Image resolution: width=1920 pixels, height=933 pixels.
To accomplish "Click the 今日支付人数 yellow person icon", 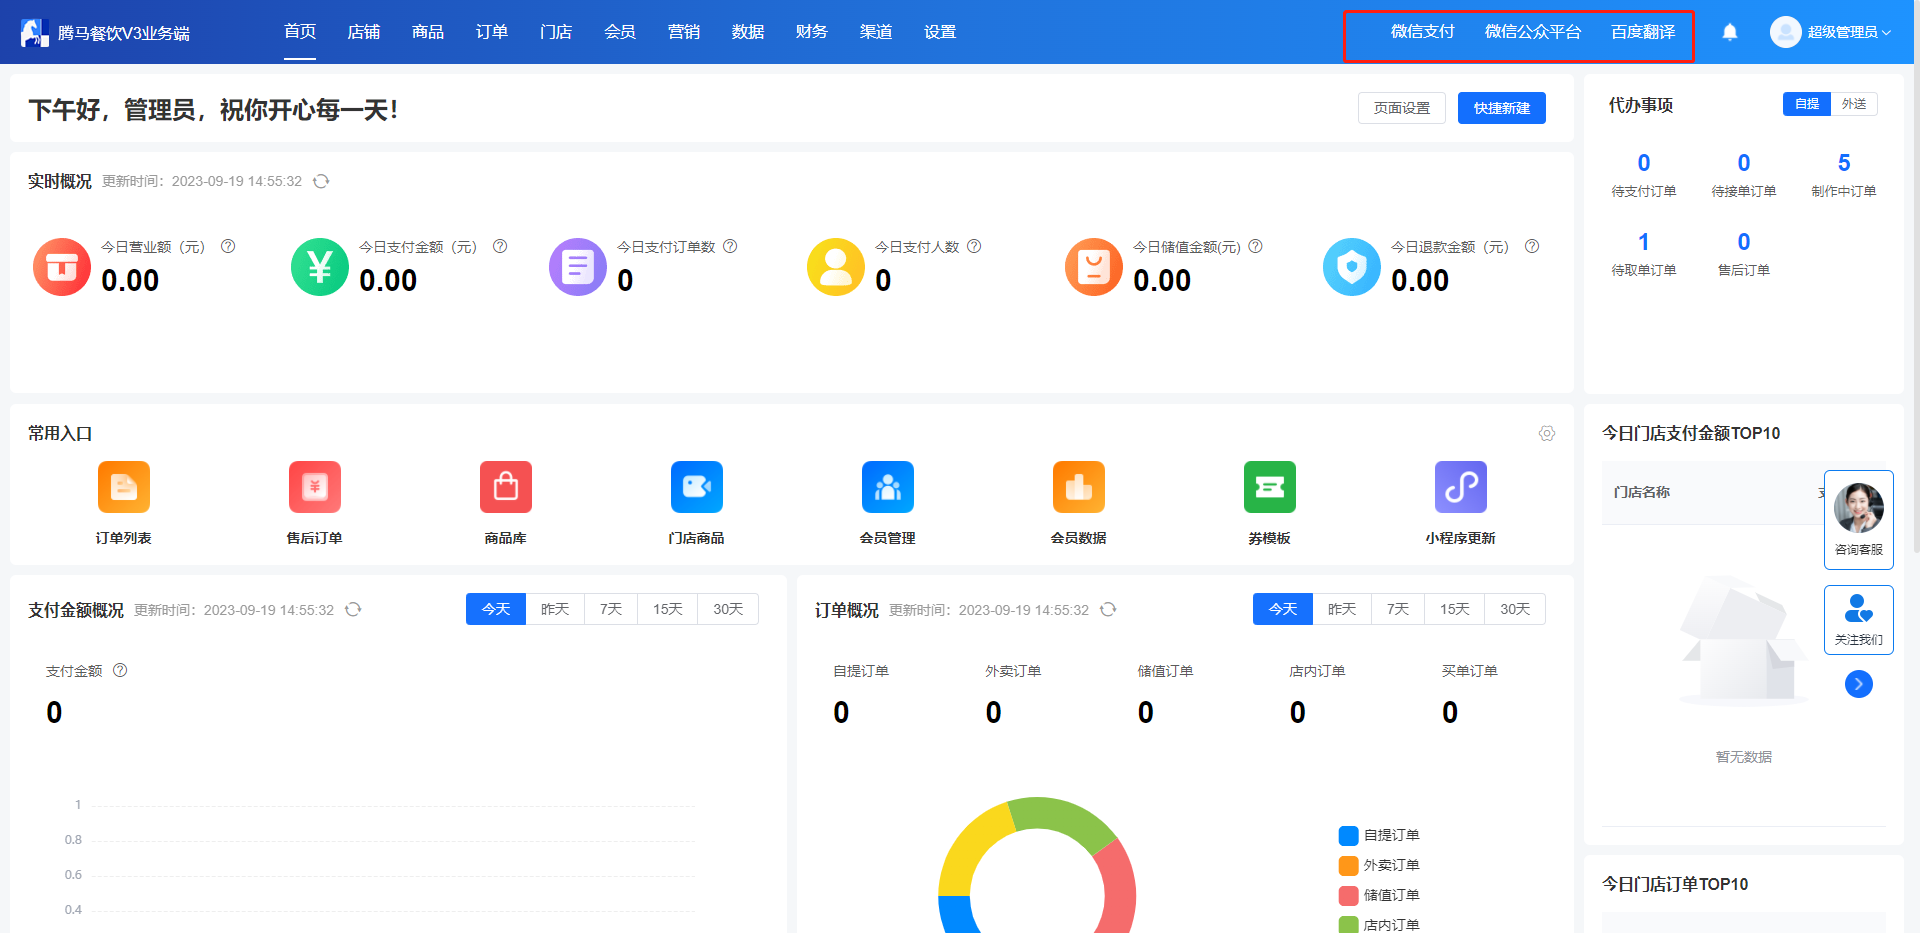I will (x=836, y=267).
